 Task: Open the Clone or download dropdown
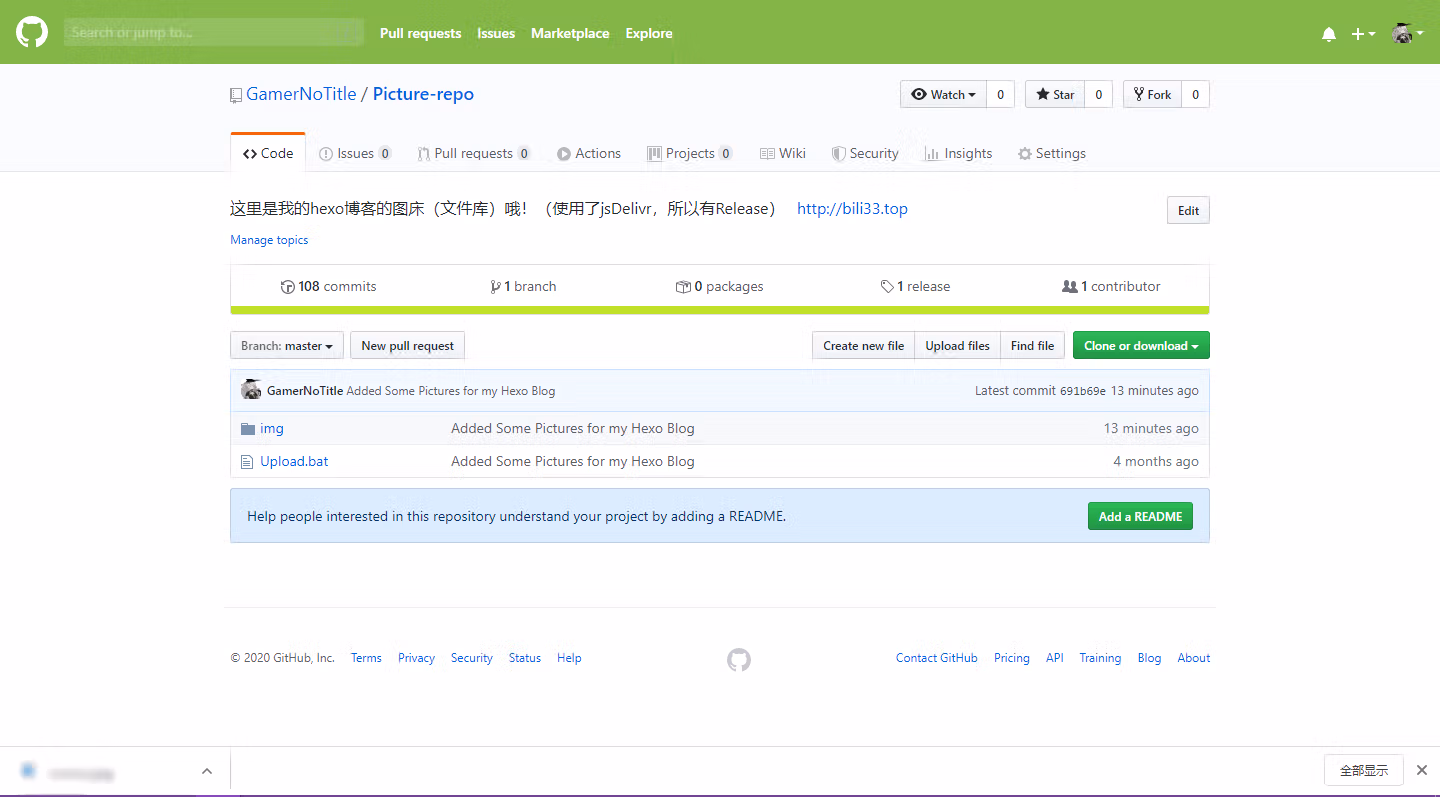[1141, 345]
